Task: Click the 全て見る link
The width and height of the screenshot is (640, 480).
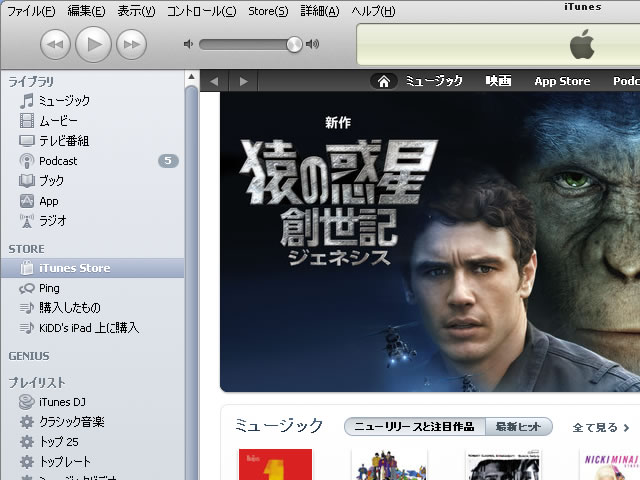Action: [x=601, y=428]
